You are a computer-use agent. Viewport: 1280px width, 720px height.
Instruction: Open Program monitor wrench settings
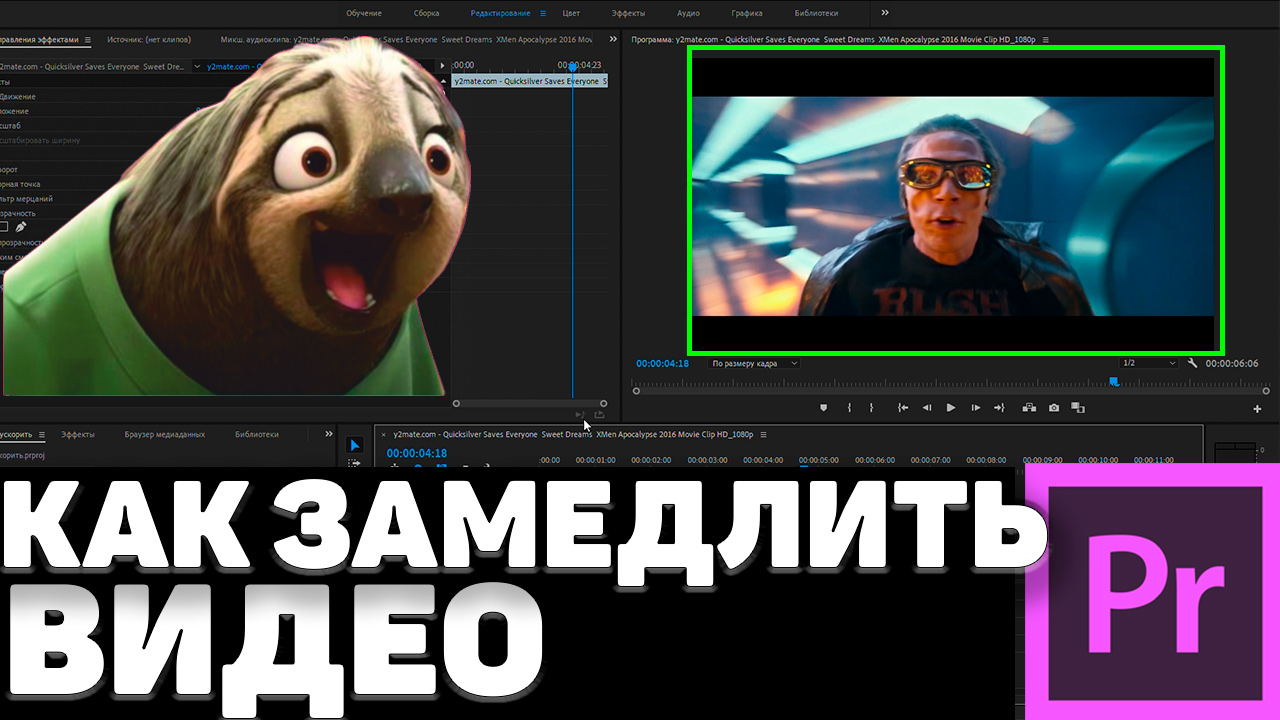pos(1192,363)
